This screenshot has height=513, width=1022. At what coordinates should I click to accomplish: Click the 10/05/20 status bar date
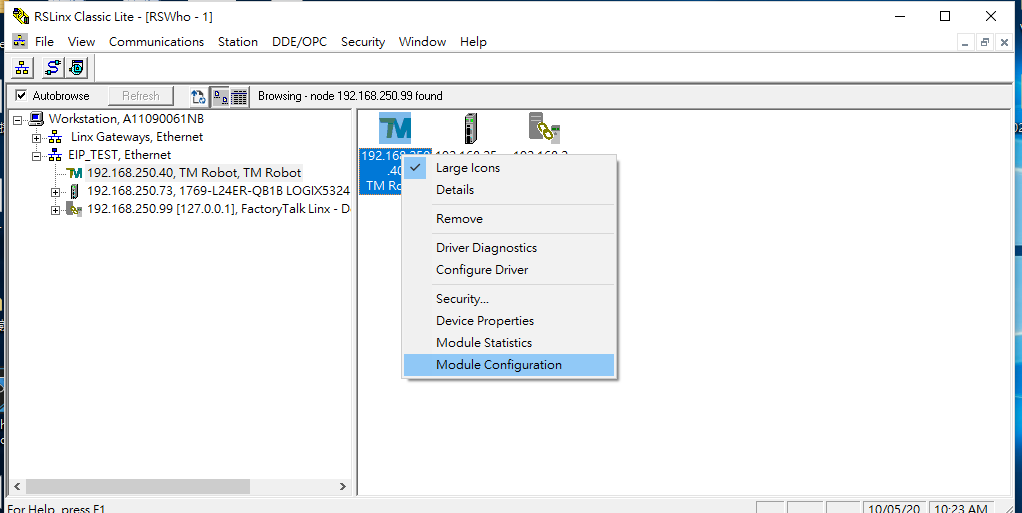coord(894,508)
